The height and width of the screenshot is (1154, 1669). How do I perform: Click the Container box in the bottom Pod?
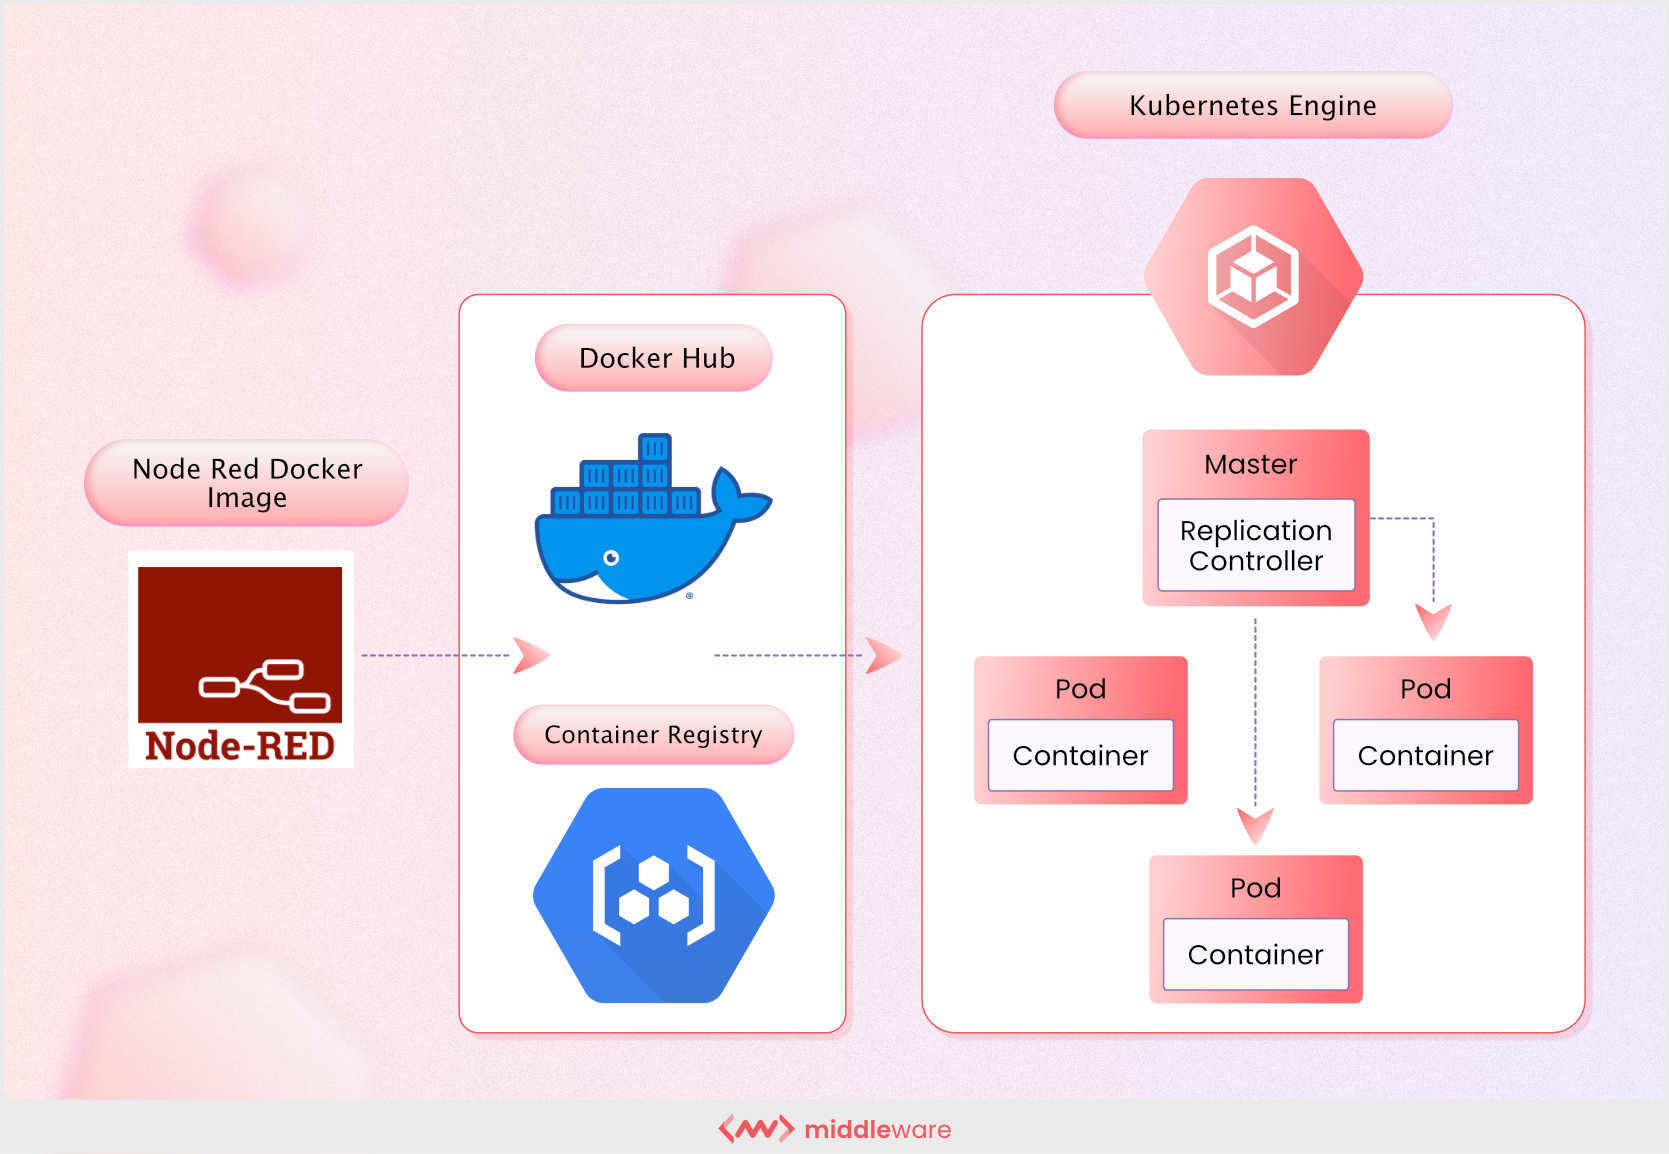[x=1254, y=955]
